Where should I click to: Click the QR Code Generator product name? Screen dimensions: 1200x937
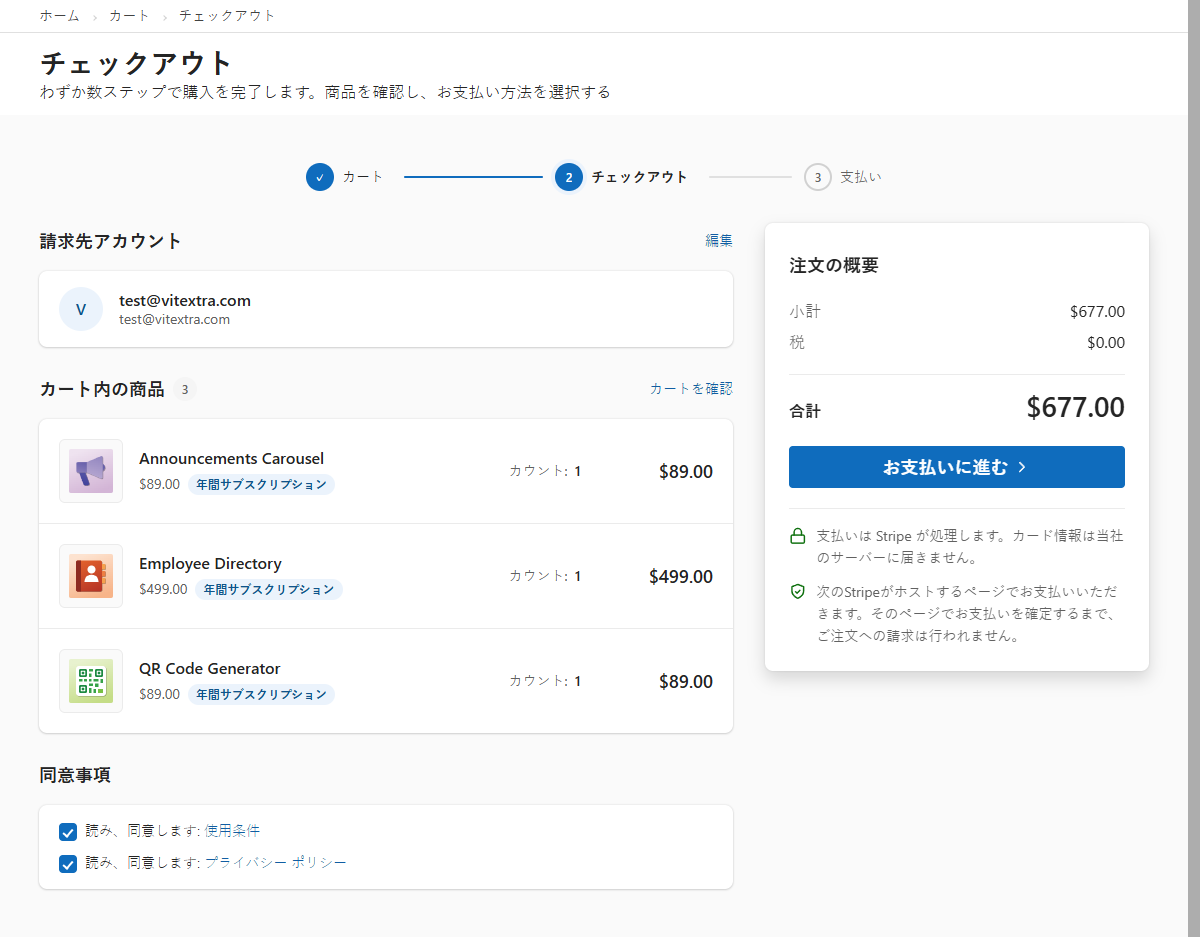coord(210,668)
